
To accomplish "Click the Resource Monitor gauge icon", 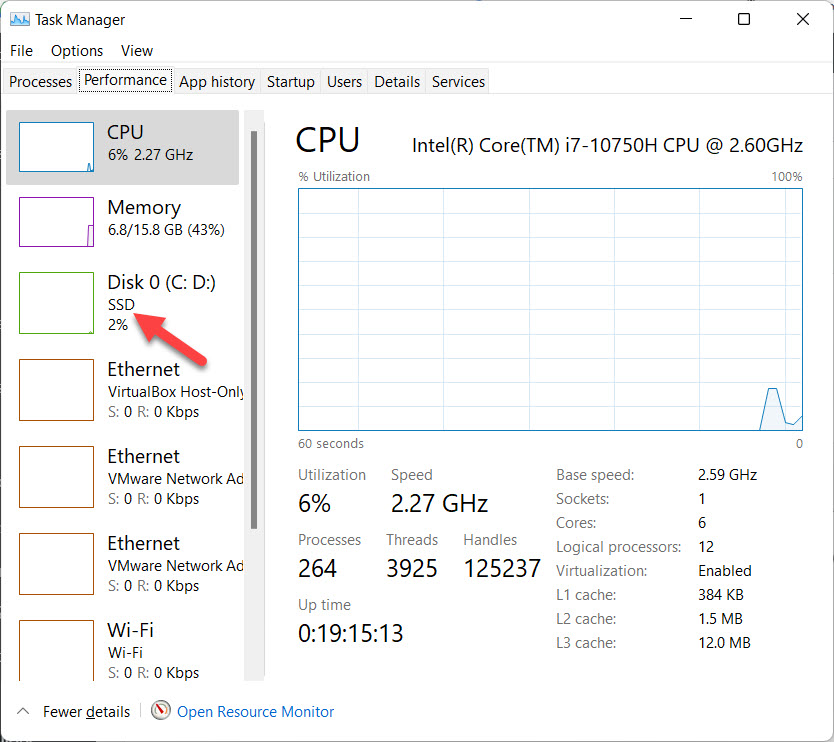I will (161, 711).
